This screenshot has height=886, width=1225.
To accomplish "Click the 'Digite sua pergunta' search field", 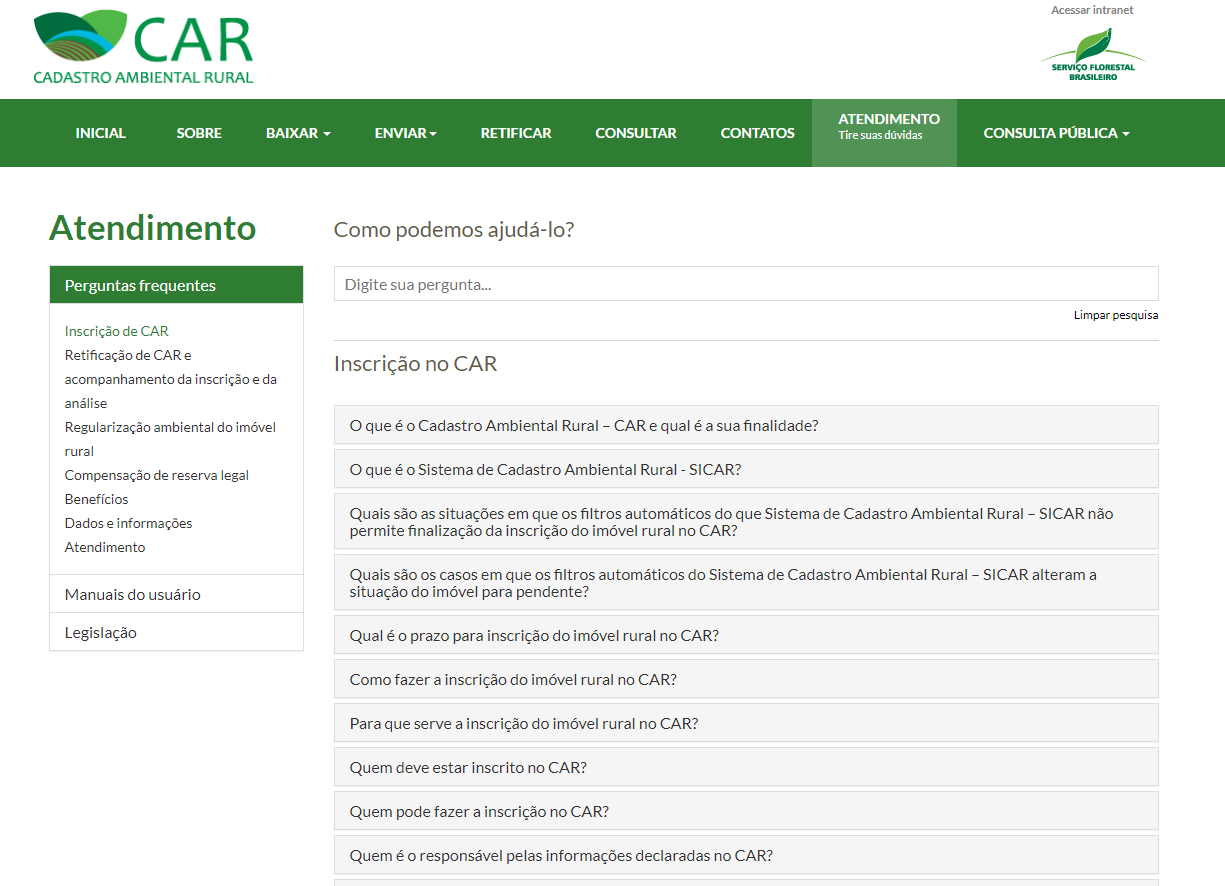I will coord(745,283).
